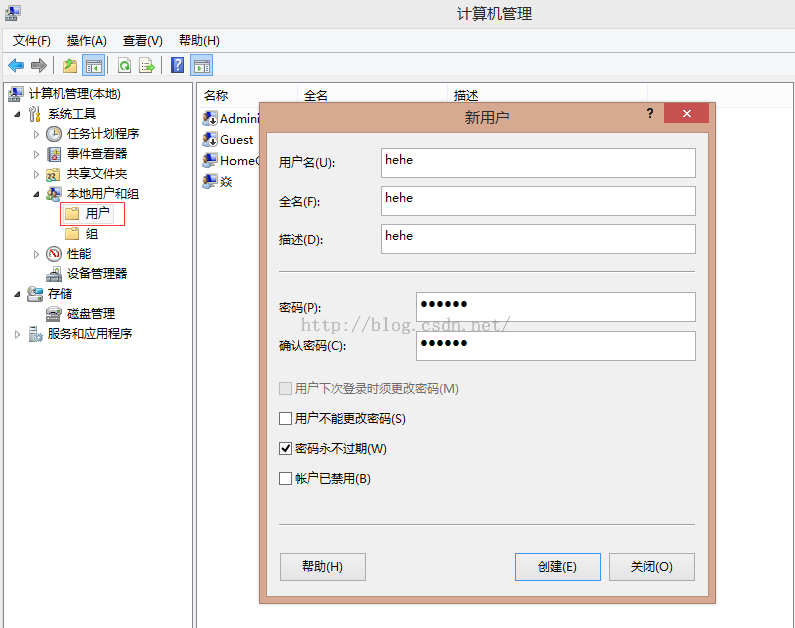Screen dimensions: 795x628
Task: Click the 磁盘管理 disk icon
Action: tap(54, 314)
